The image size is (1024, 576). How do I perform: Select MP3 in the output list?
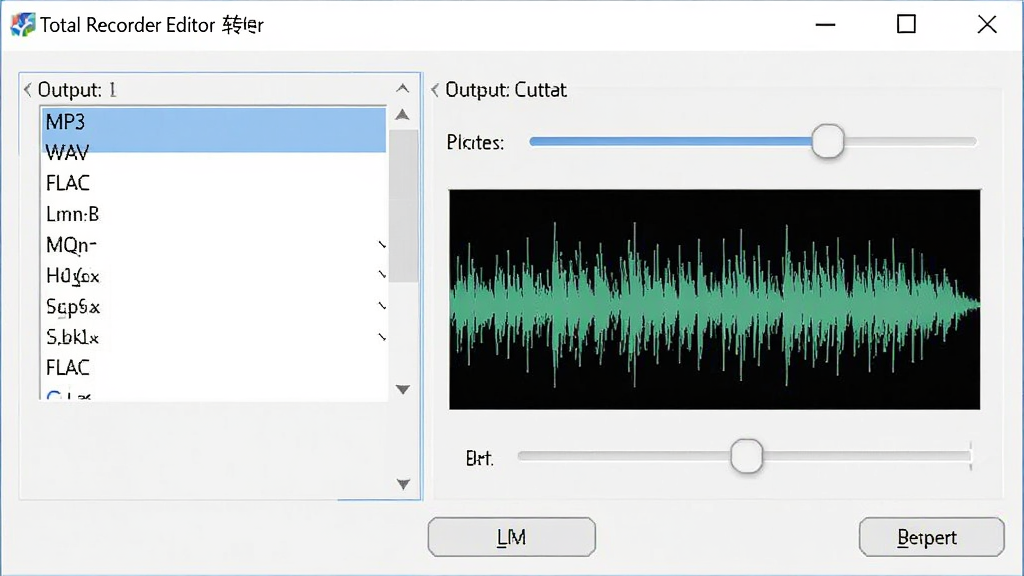click(214, 122)
